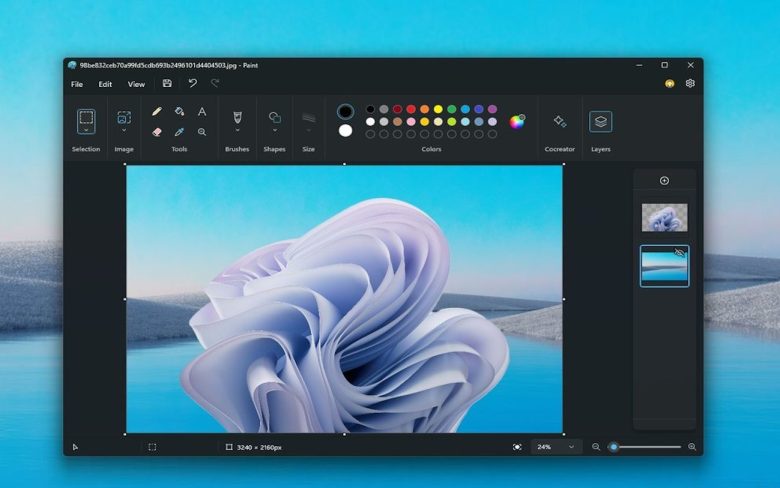Toggle visibility of the background layer
This screenshot has width=780, height=488.
pyautogui.click(x=679, y=253)
